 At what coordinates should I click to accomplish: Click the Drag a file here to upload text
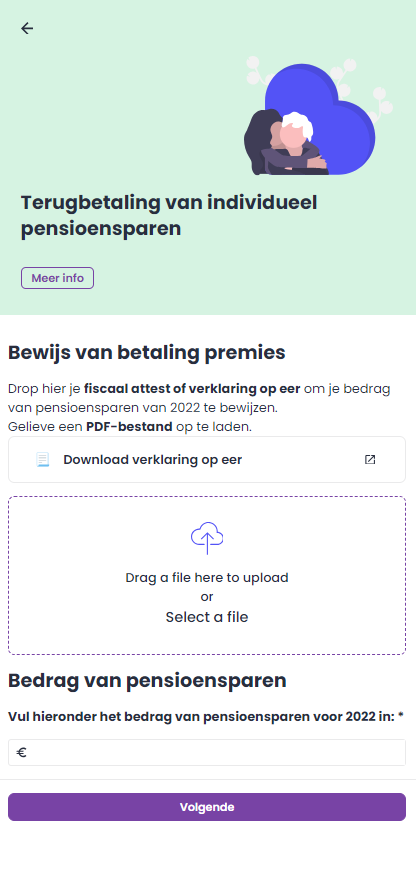pos(207,578)
